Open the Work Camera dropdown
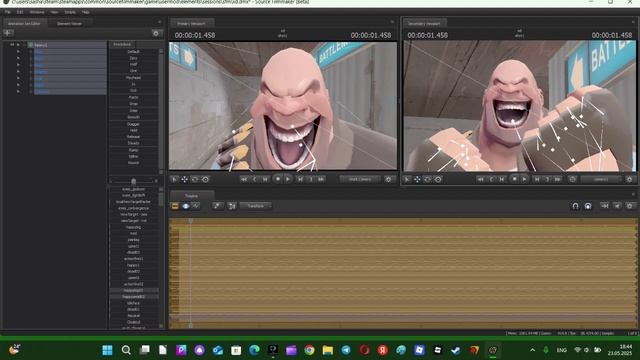 (360, 179)
